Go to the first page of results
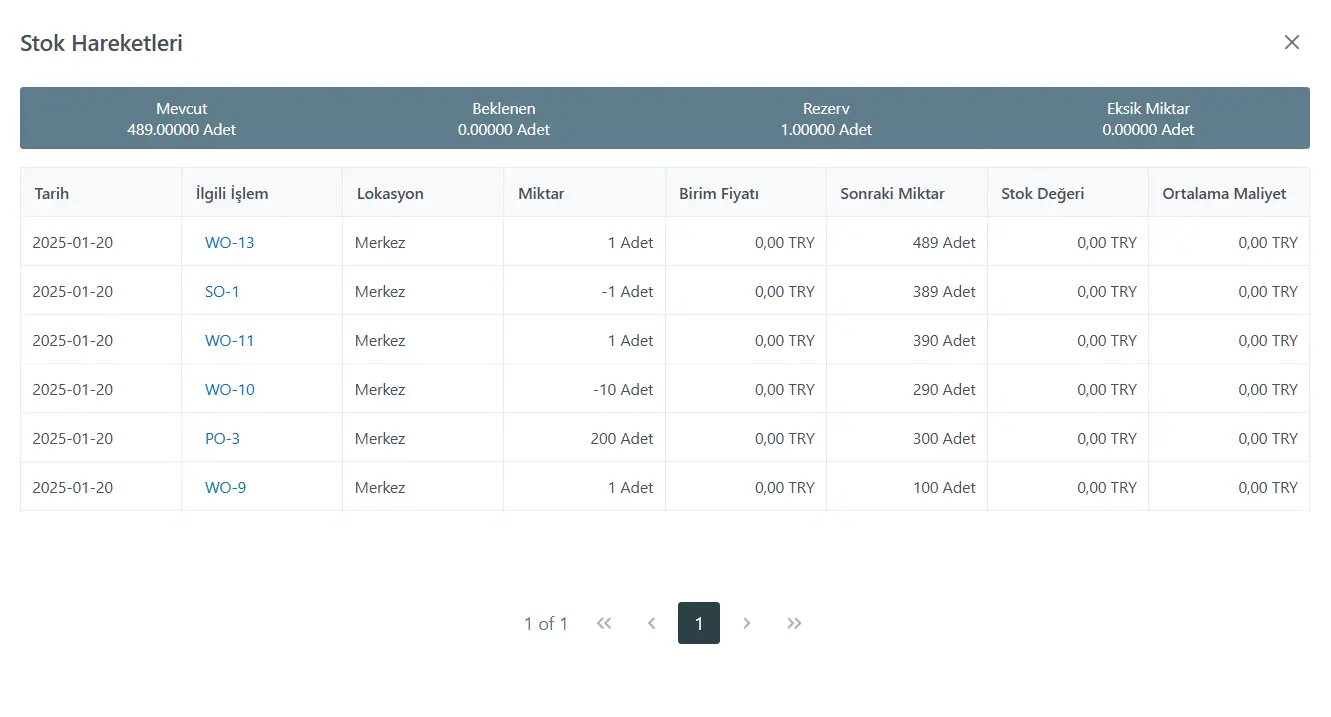Image resolution: width=1331 pixels, height=717 pixels. 604,623
